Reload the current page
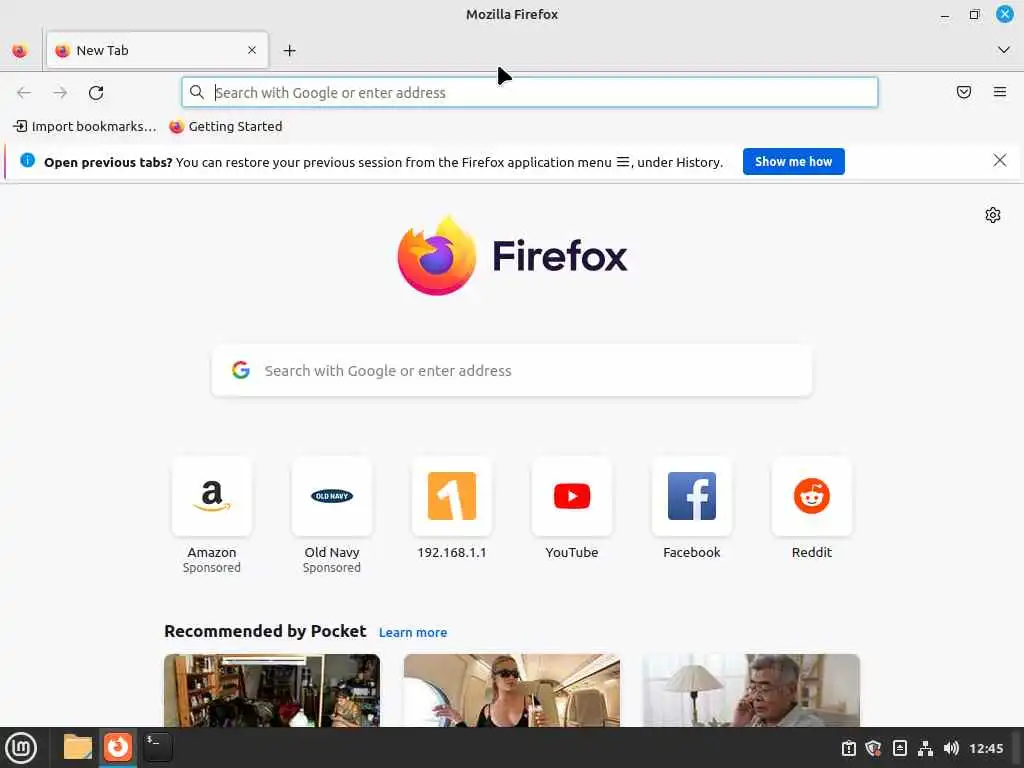This screenshot has width=1024, height=768. [96, 93]
